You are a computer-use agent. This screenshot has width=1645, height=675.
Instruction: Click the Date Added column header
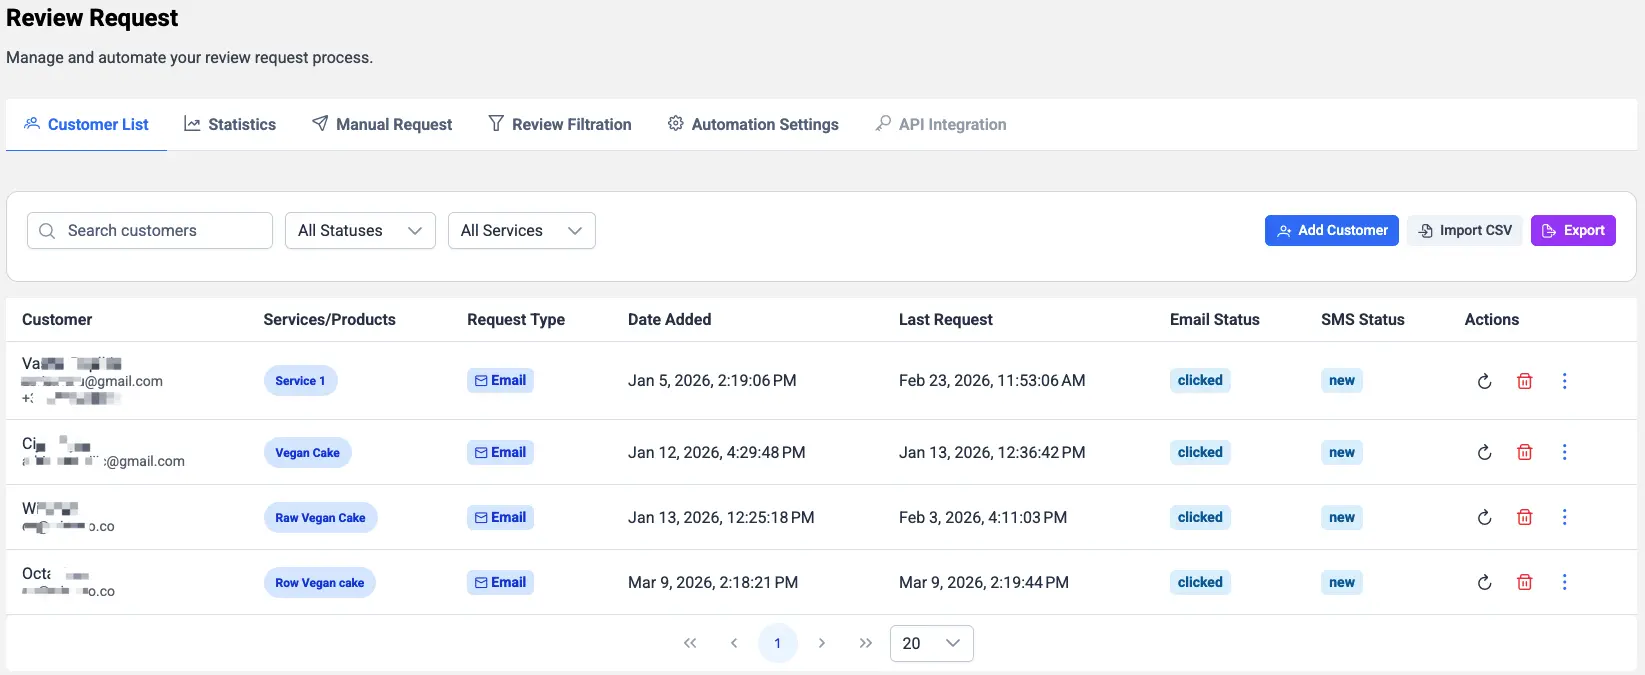click(x=670, y=320)
